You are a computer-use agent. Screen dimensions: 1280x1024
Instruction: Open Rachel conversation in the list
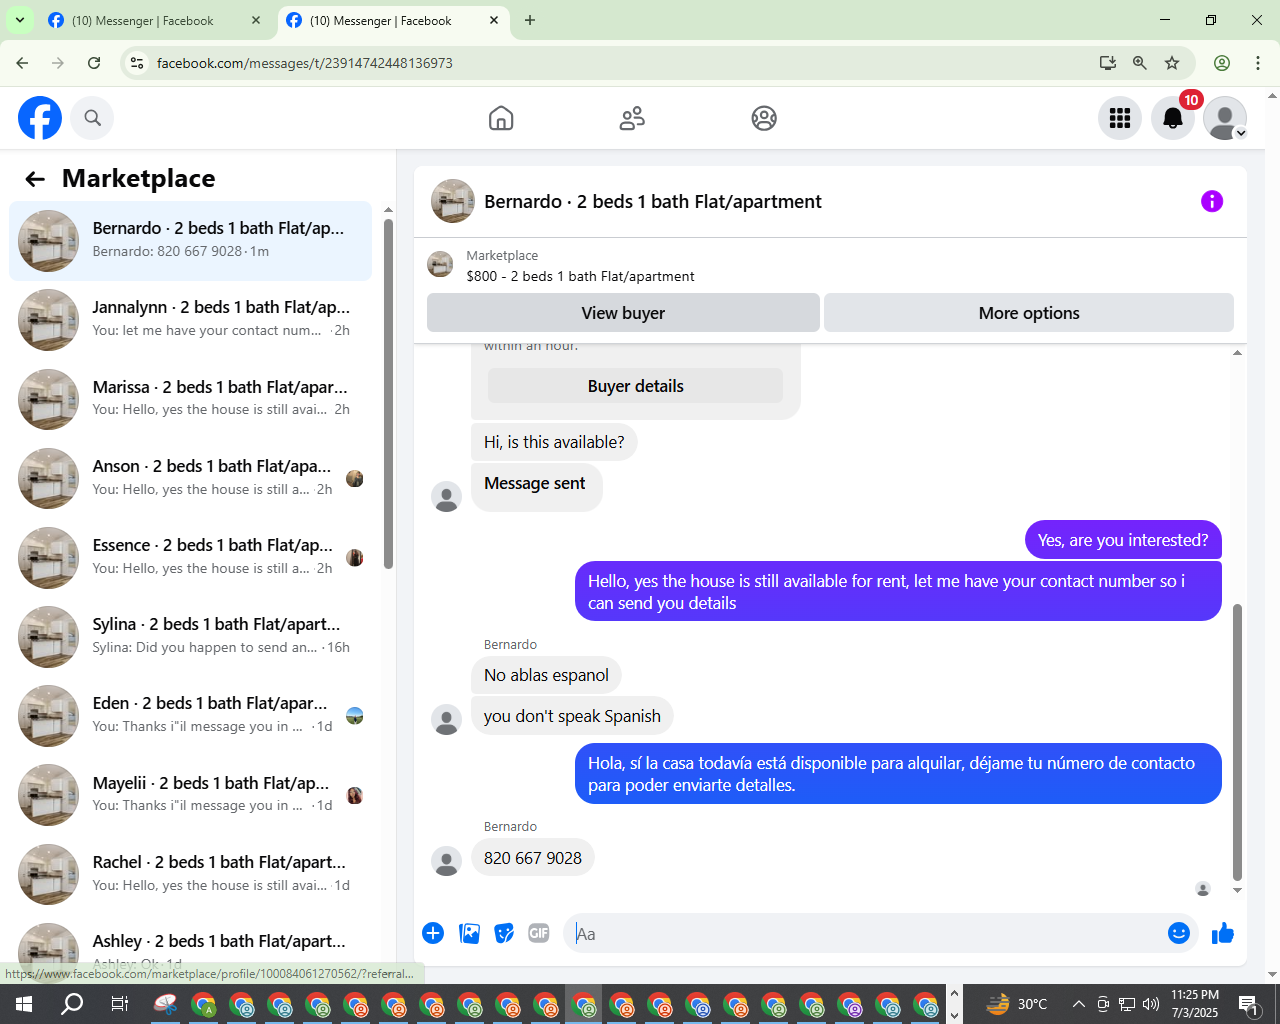(x=190, y=874)
